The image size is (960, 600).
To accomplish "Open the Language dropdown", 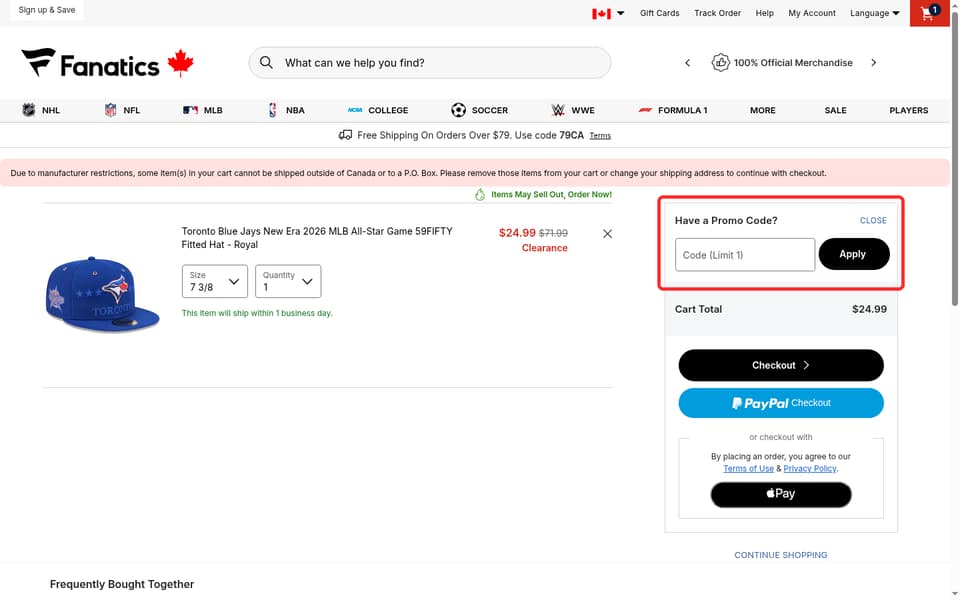I will click(874, 13).
